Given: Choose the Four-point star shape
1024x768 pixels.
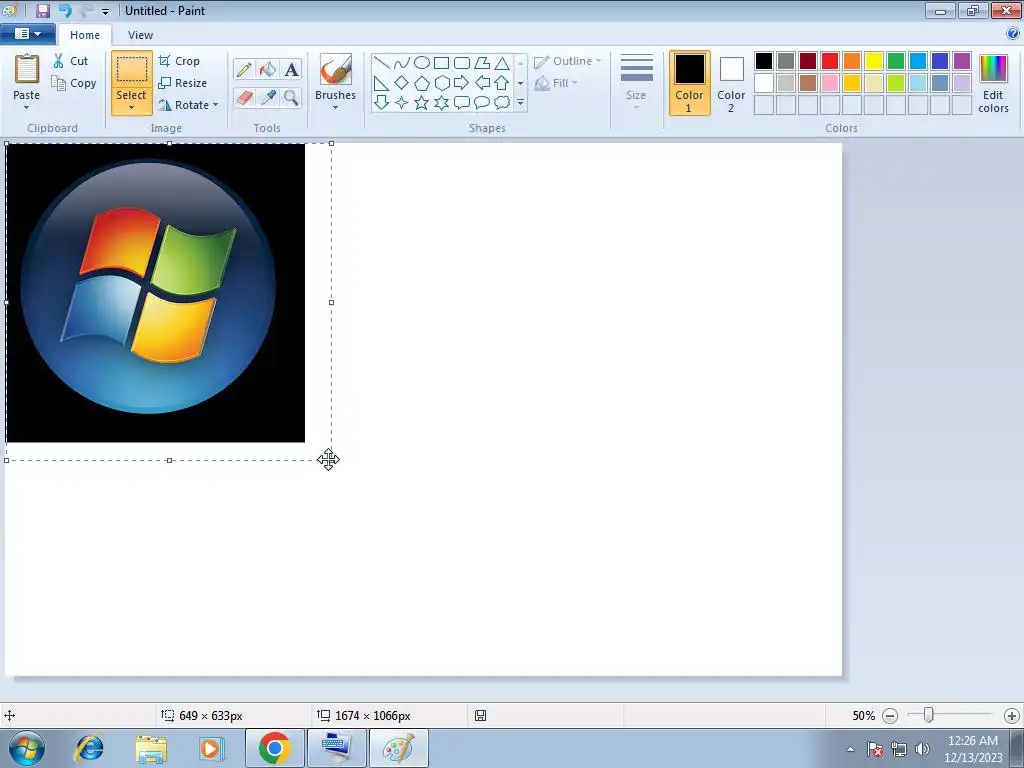Looking at the screenshot, I should point(402,103).
